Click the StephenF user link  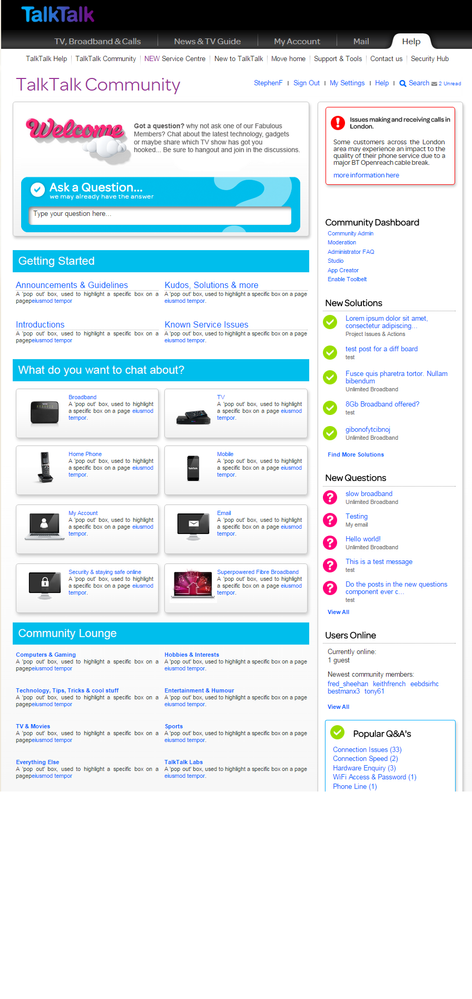click(x=268, y=83)
